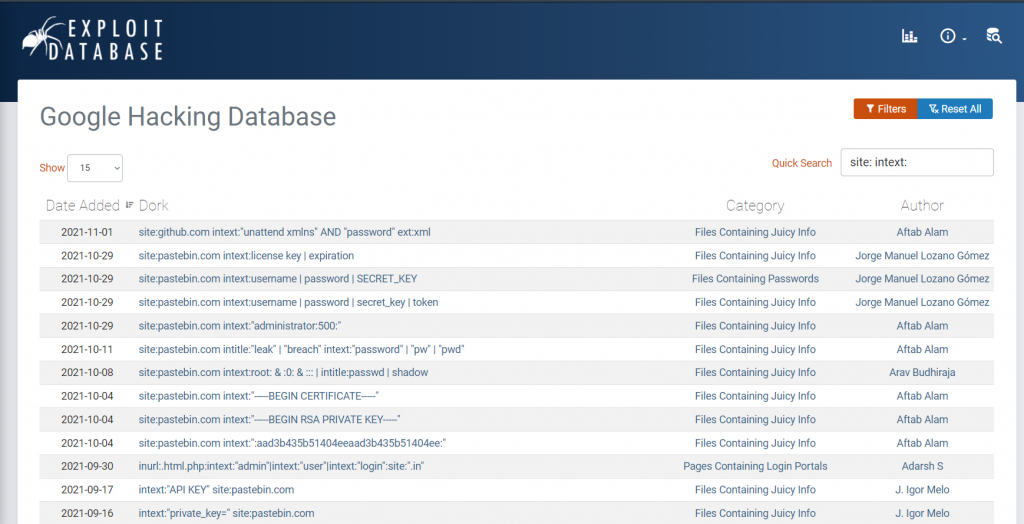Click Aftab Alam author in the 2021-11-01 row
The image size is (1024, 524).
pyautogui.click(x=922, y=232)
